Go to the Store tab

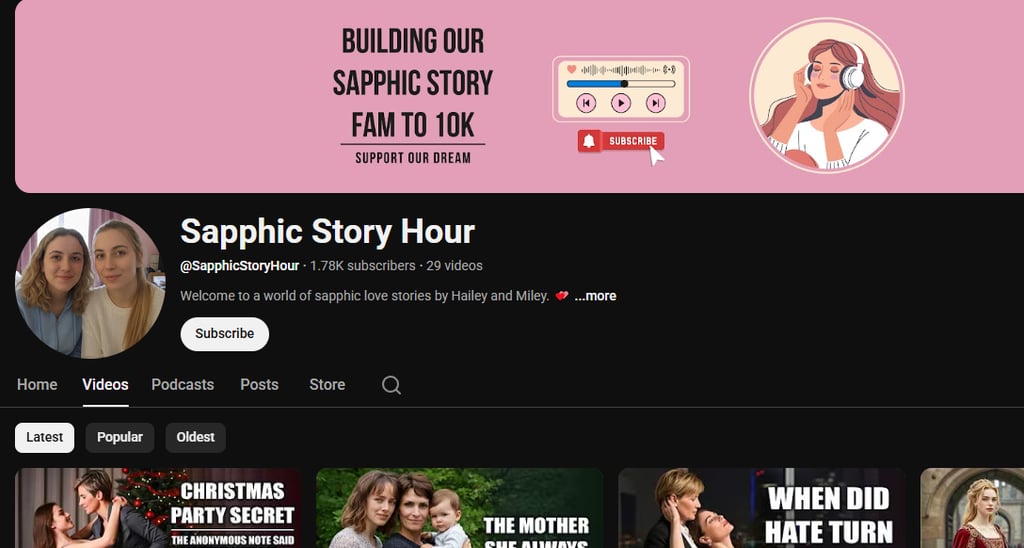pos(327,385)
